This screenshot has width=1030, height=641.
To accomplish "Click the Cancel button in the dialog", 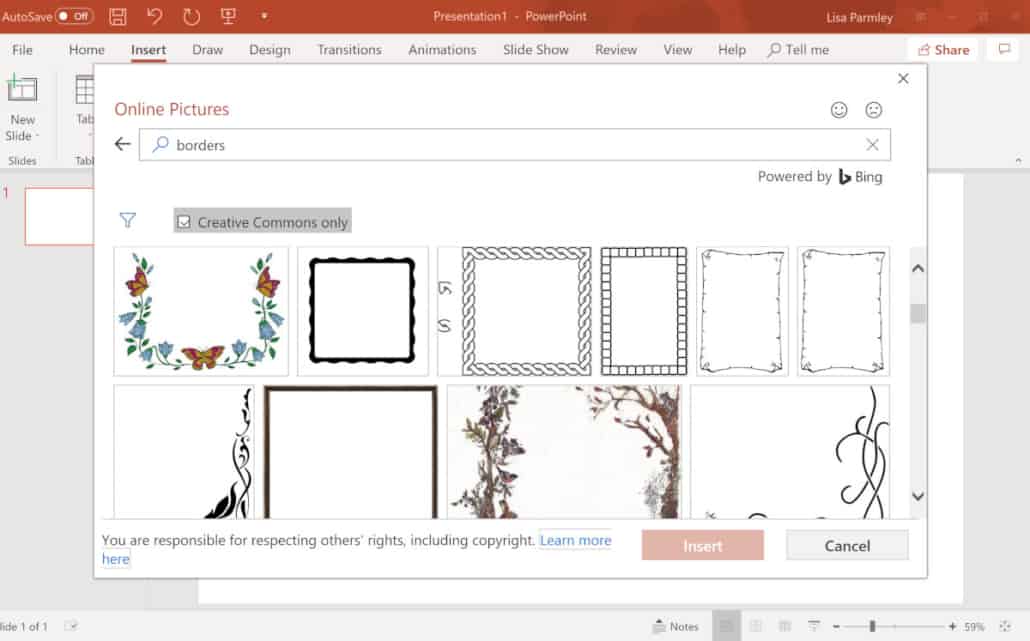I will (847, 545).
